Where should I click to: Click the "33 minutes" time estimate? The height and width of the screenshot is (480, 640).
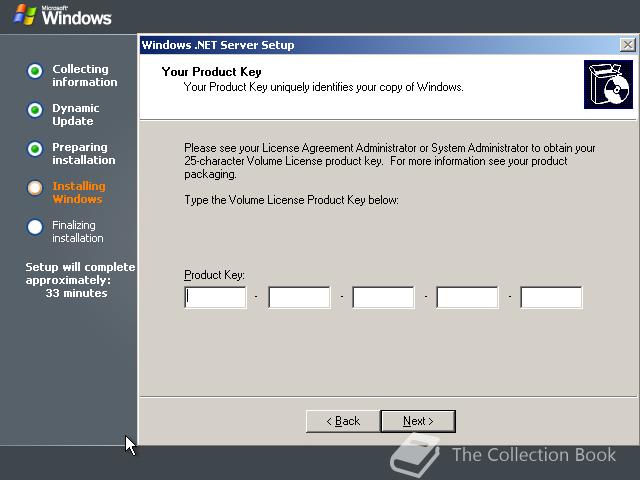click(x=76, y=293)
